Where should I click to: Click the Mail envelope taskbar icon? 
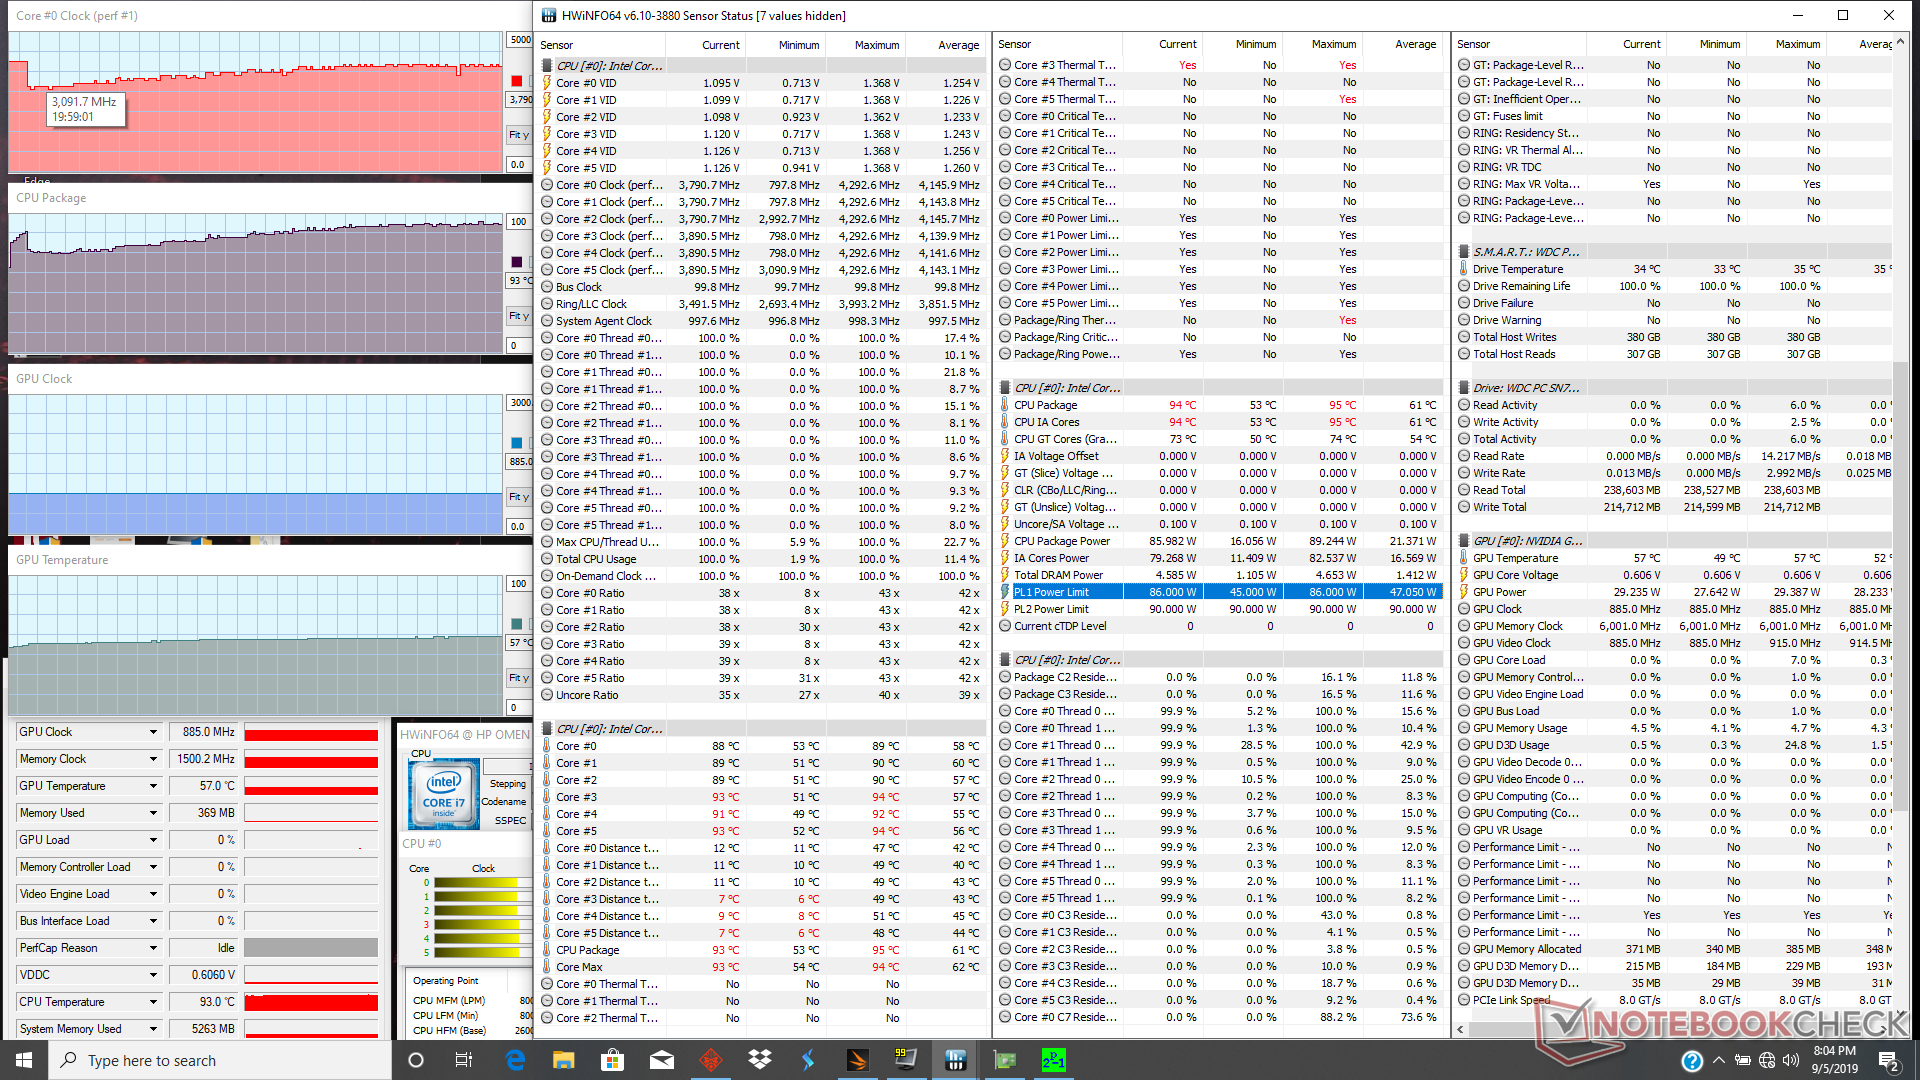pos(661,1060)
